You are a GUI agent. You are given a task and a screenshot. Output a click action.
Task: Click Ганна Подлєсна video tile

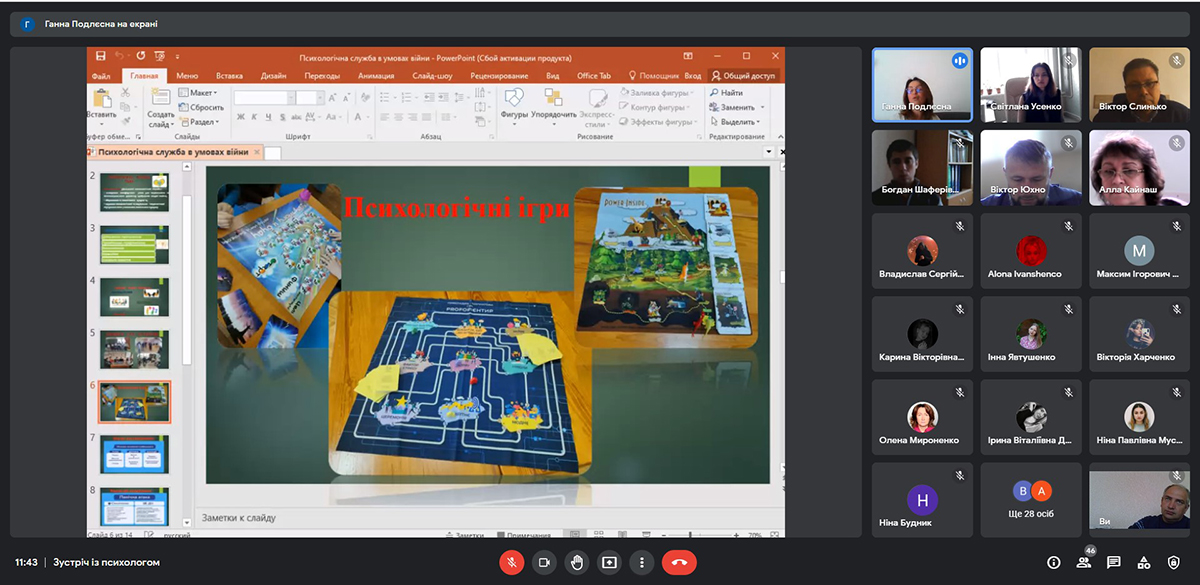coord(922,85)
